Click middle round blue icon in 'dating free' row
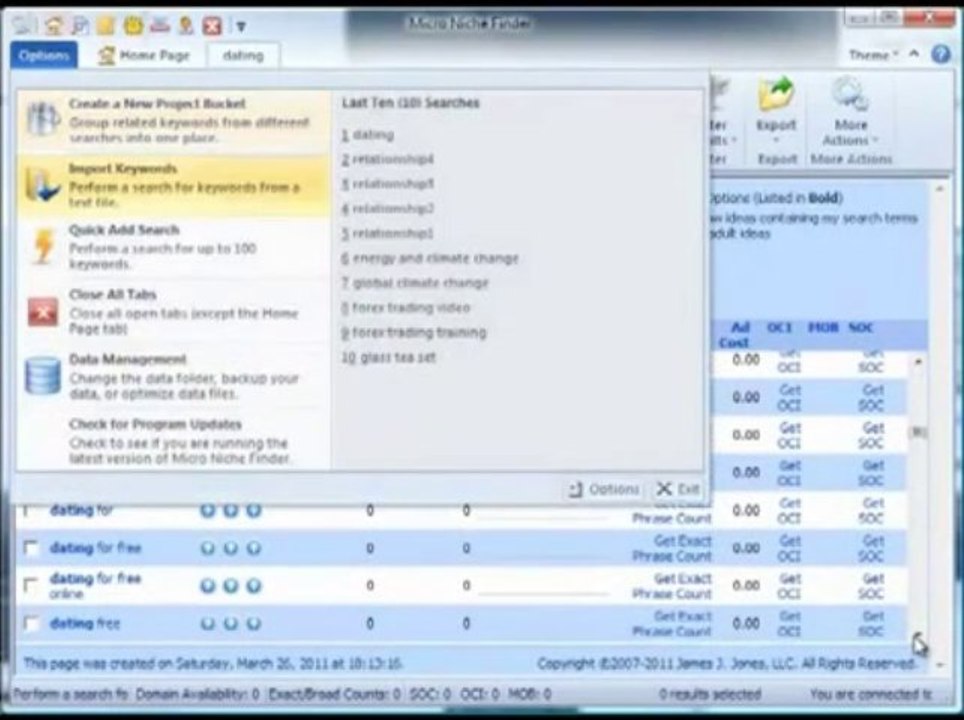The height and width of the screenshot is (720, 964). tap(231, 623)
